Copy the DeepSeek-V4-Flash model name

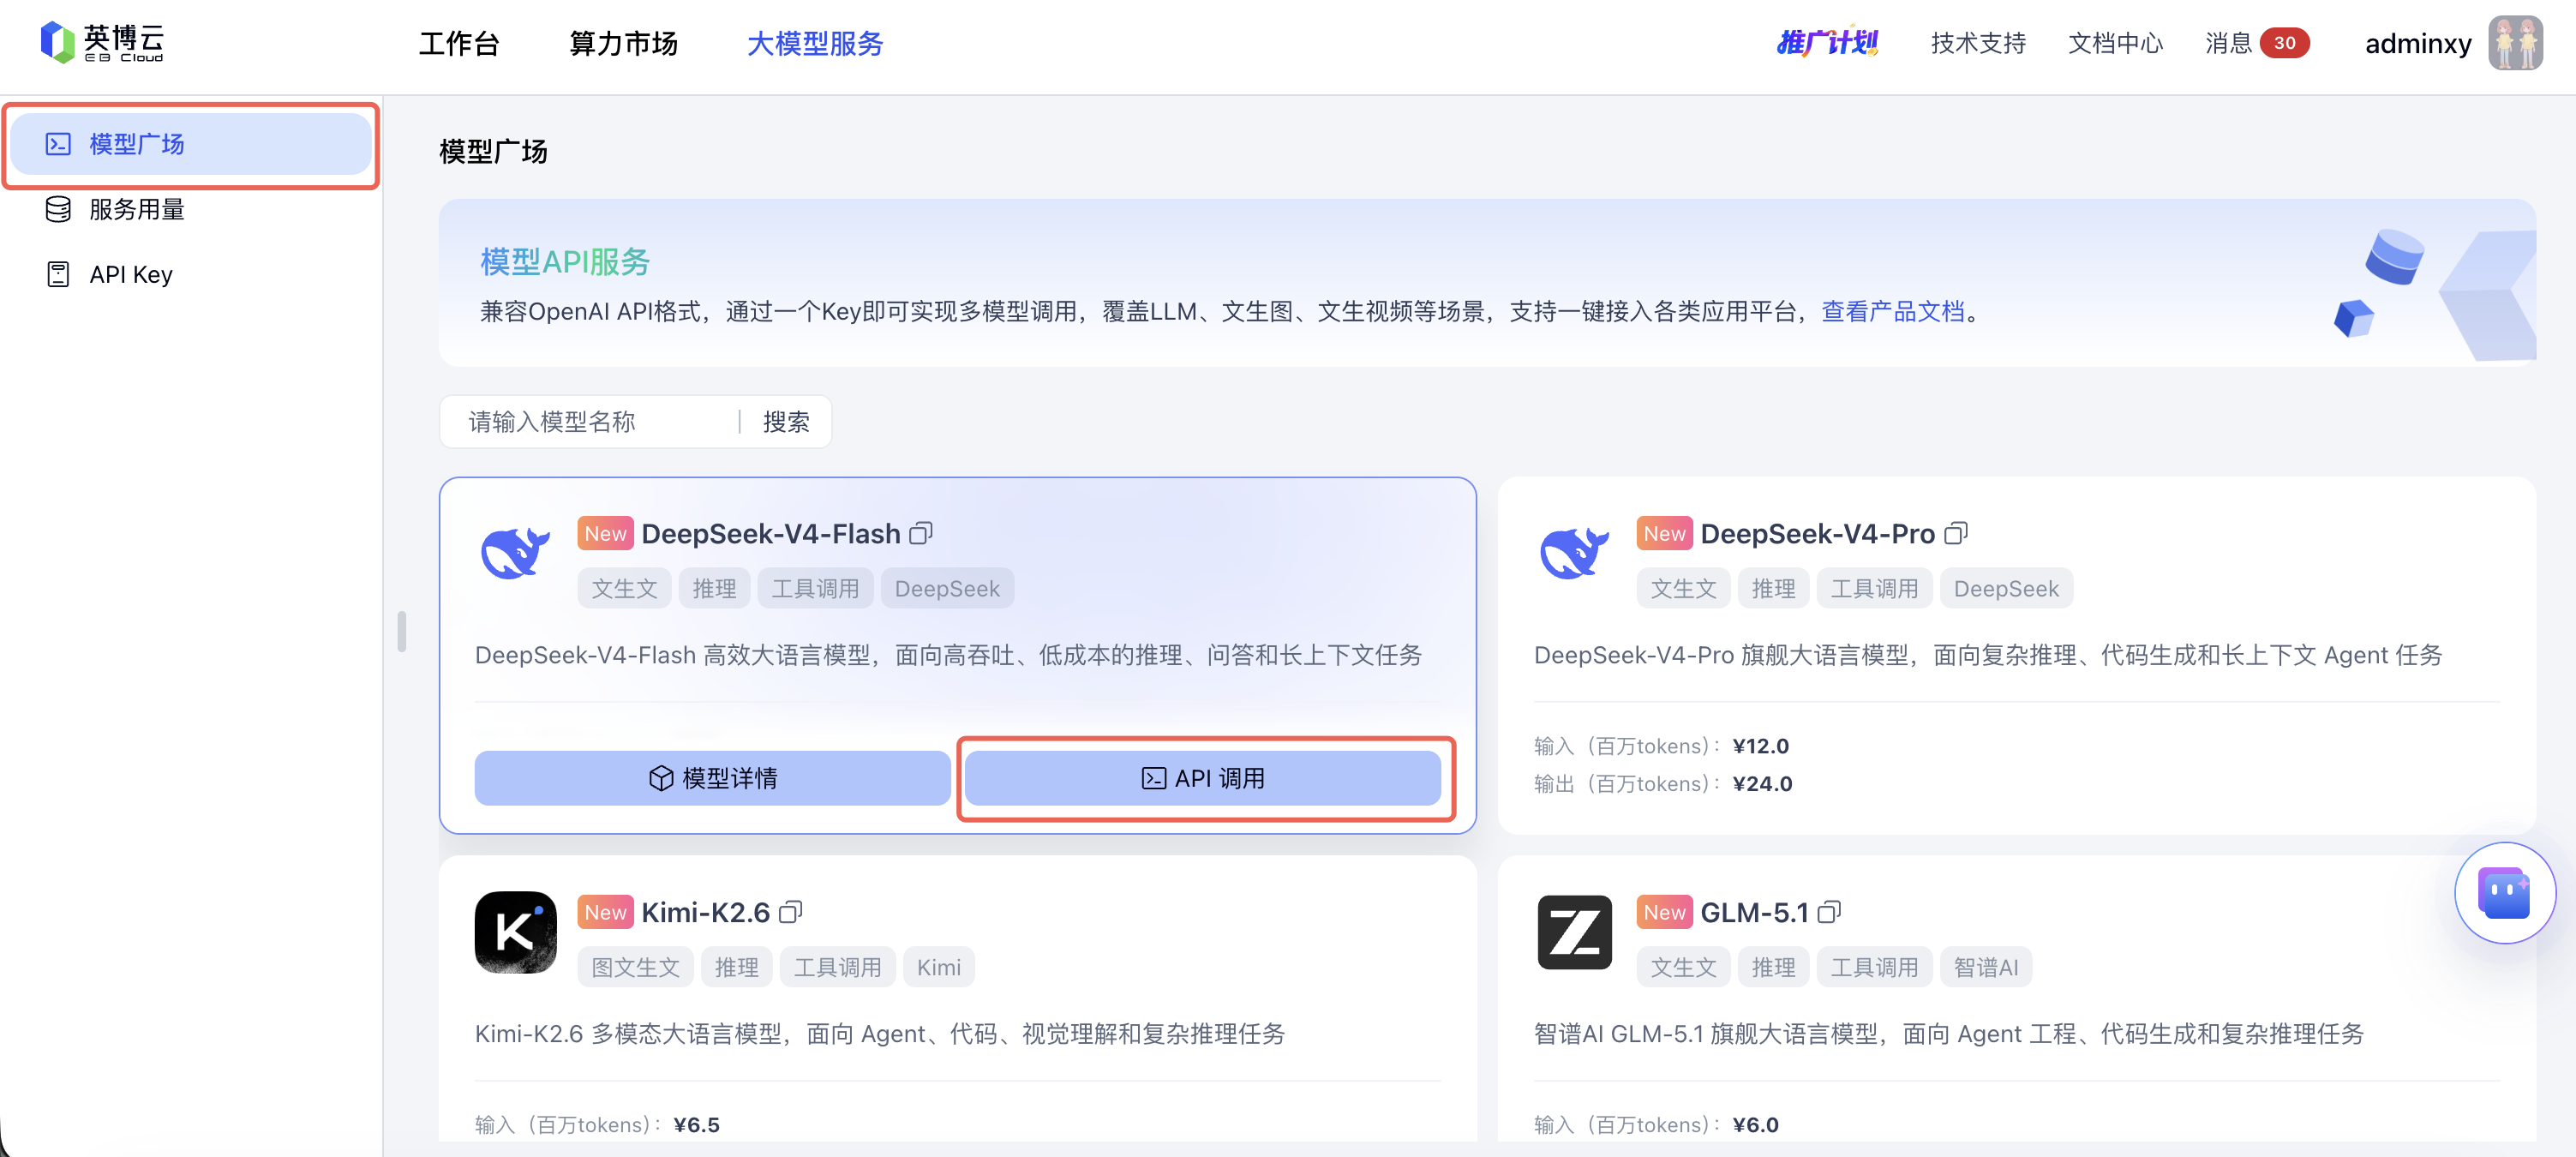click(921, 533)
